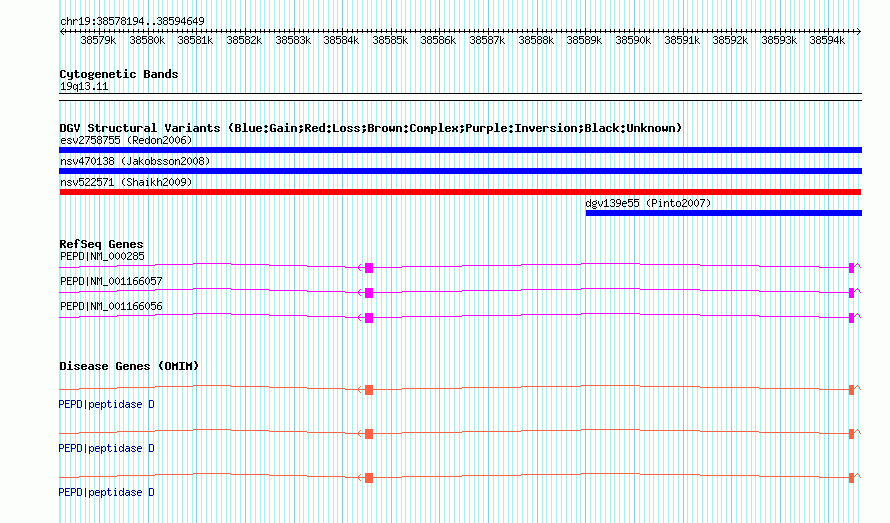890x523 pixels.
Task: Click the 38589k ruler tick label
Action: [x=584, y=40]
